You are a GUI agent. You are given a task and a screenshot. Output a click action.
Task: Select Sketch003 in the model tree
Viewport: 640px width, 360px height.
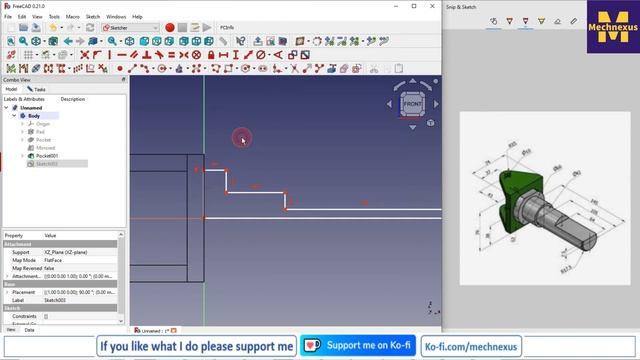(47, 164)
